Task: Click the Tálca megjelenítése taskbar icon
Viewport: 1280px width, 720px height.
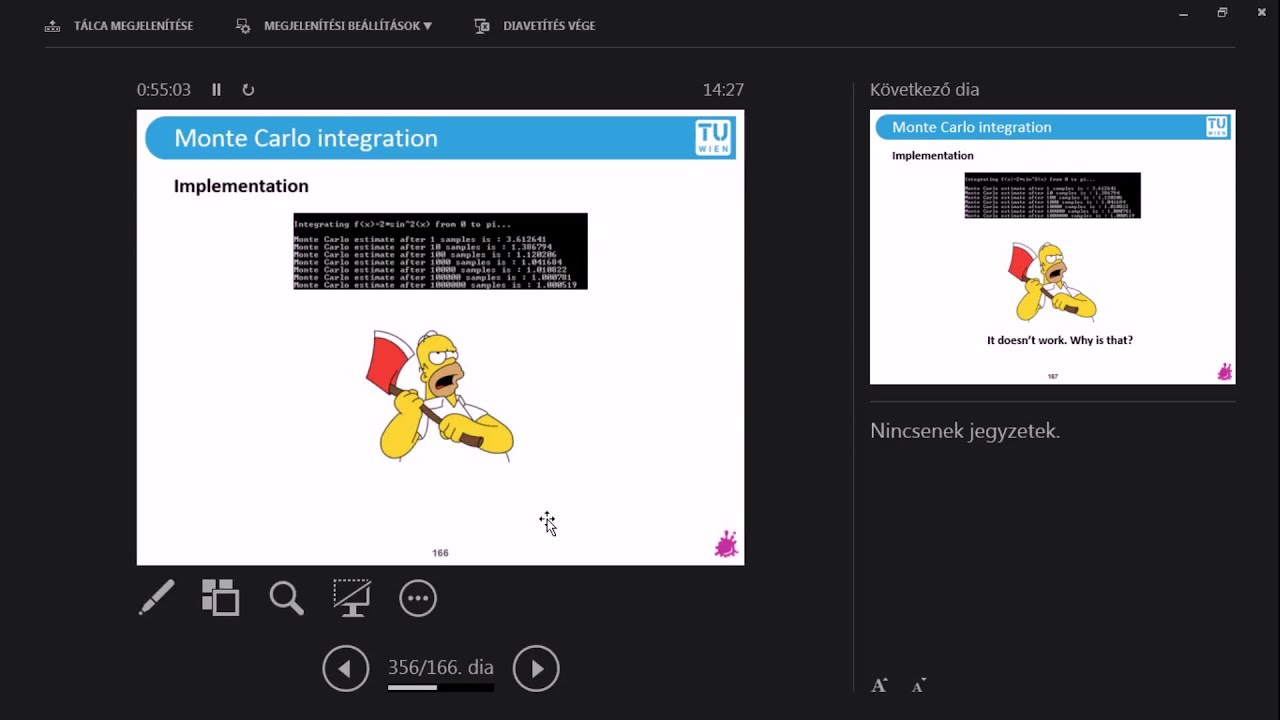Action: click(53, 26)
